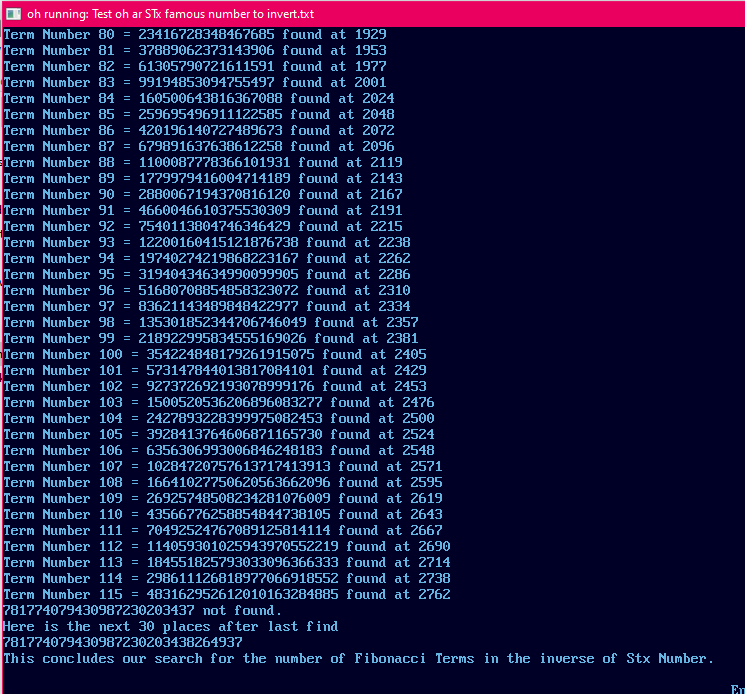This screenshot has width=745, height=694.
Task: Click the Term Number 88 line
Action: click(x=203, y=162)
